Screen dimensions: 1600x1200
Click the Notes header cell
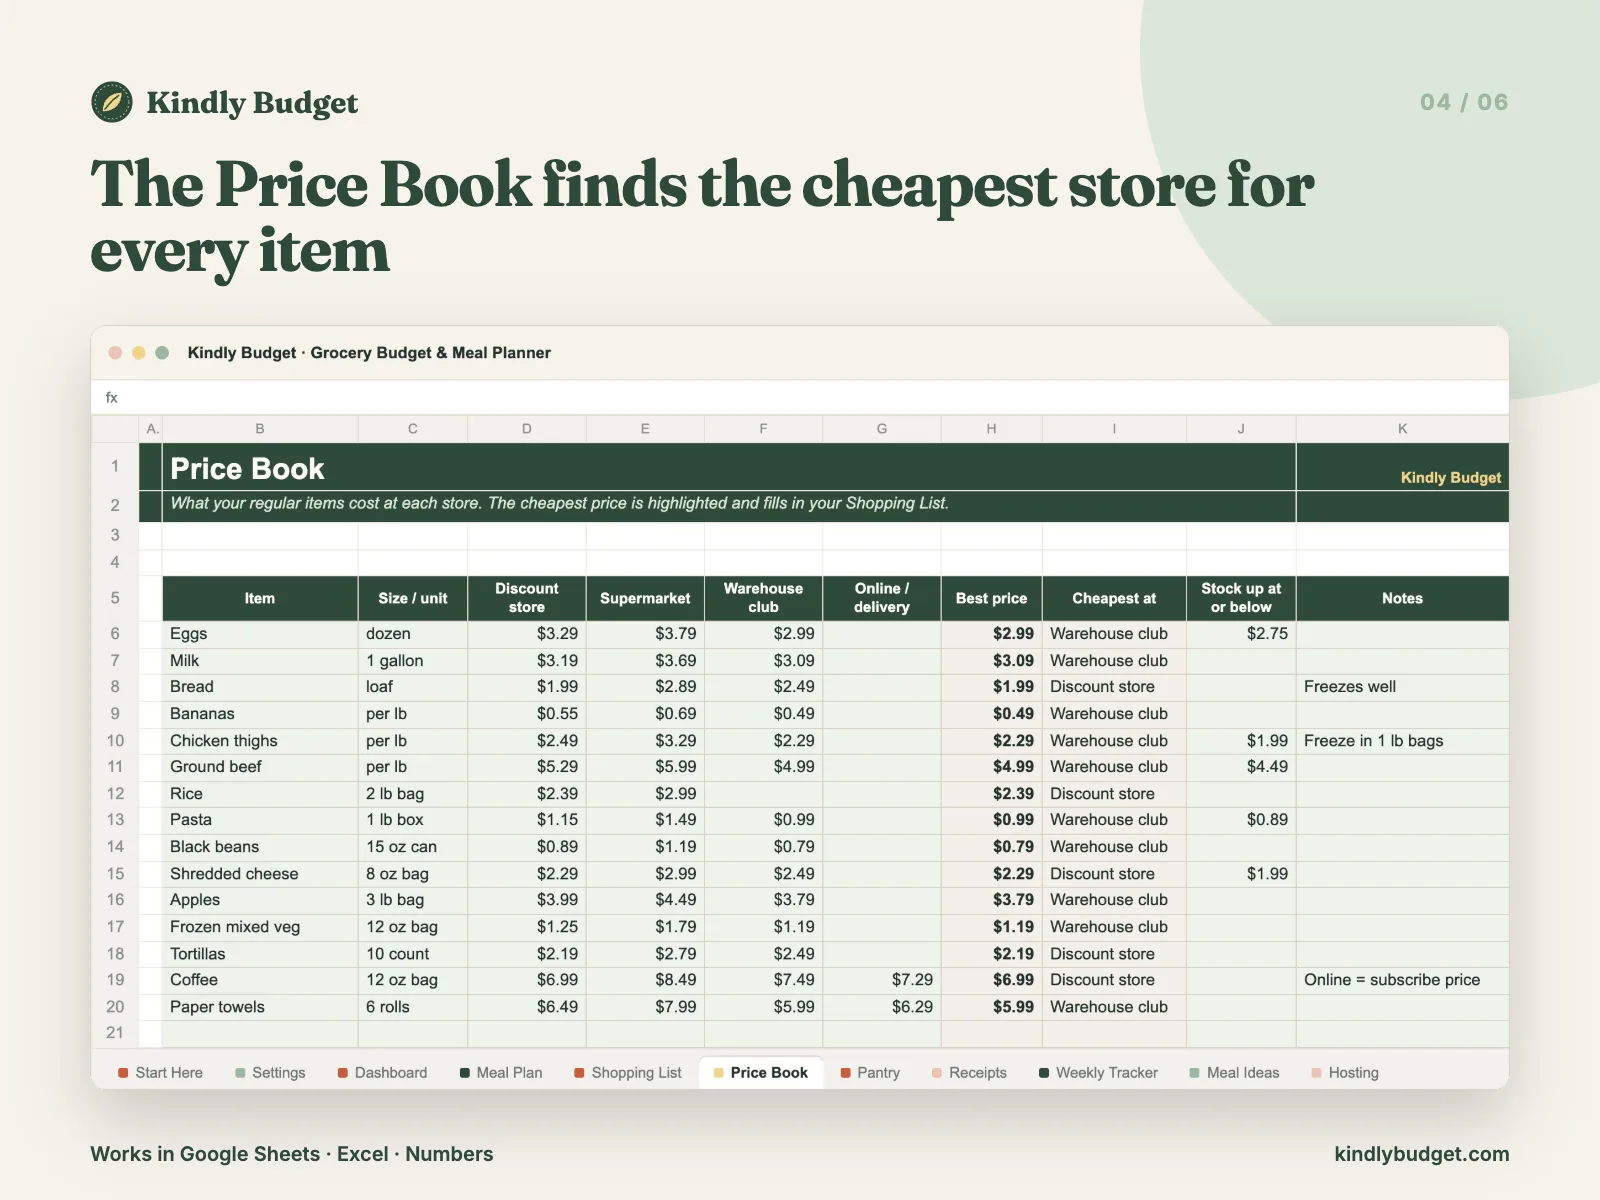coord(1402,598)
